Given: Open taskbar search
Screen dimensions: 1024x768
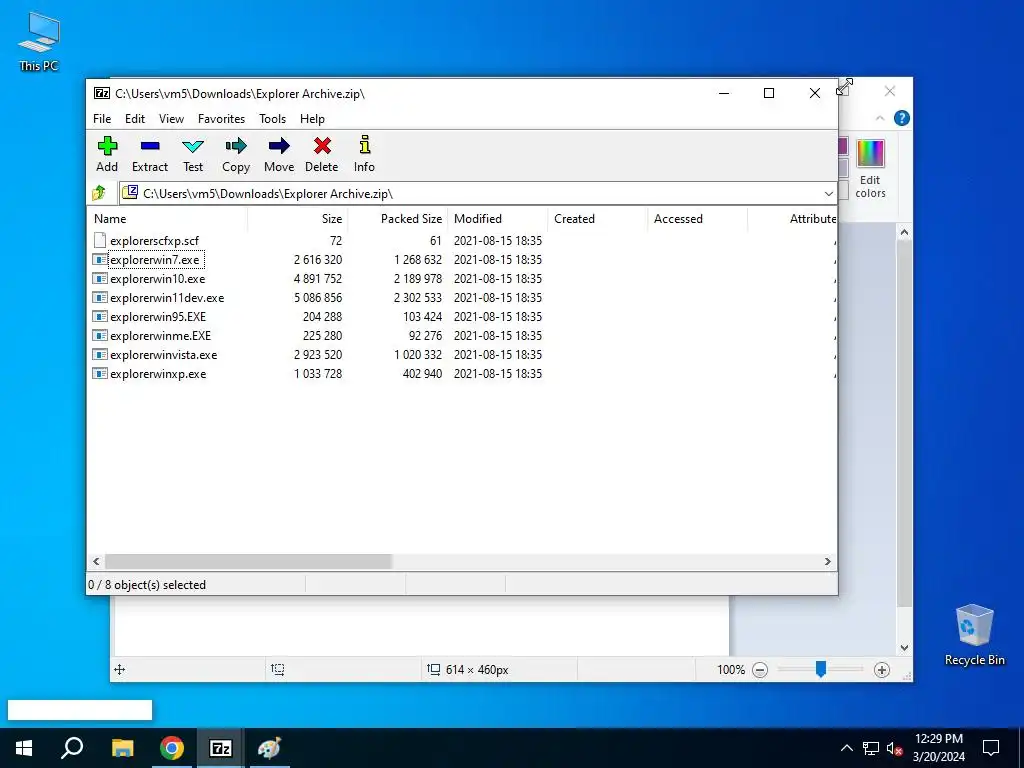Looking at the screenshot, I should (72, 748).
